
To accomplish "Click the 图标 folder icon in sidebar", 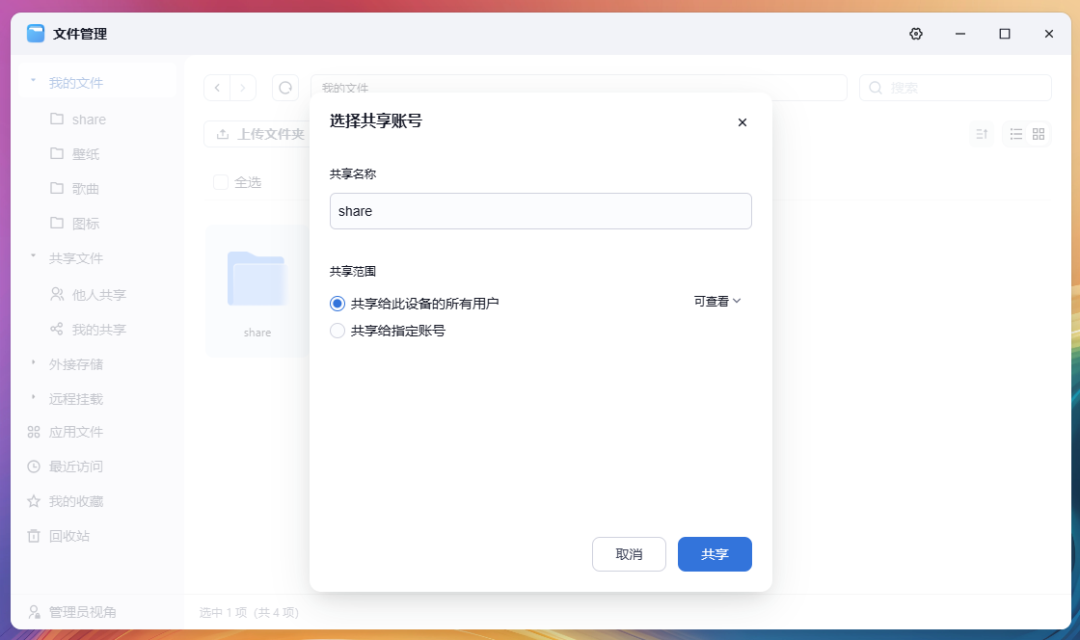I will [56, 223].
